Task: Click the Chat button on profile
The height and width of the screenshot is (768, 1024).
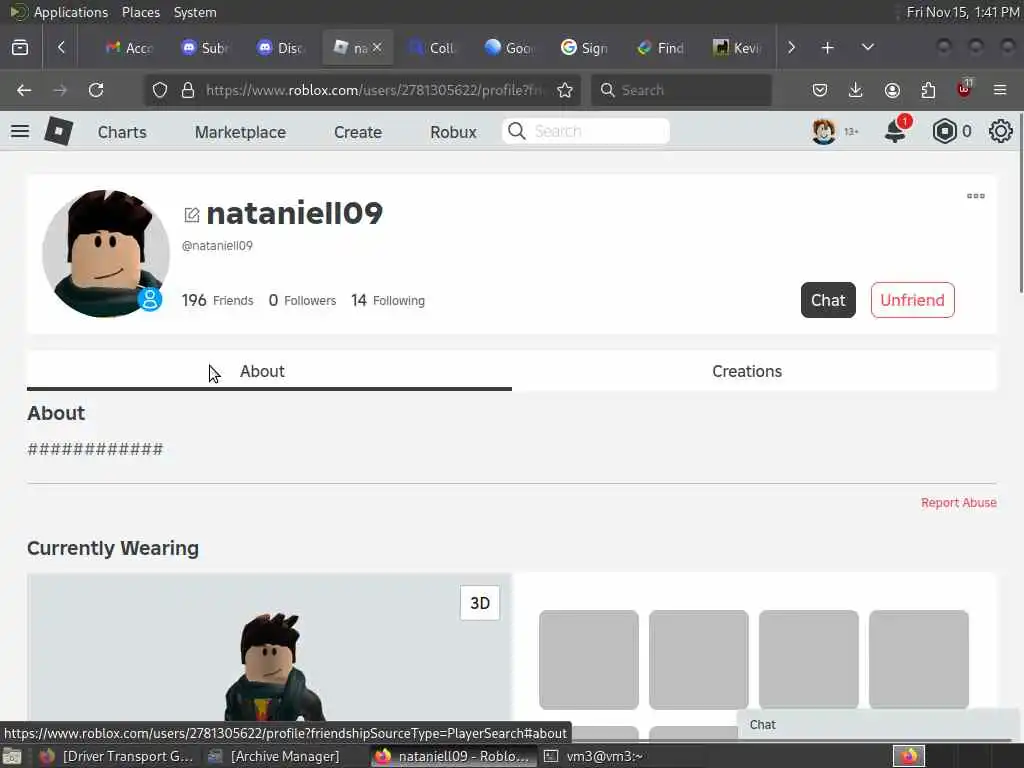Action: click(828, 300)
